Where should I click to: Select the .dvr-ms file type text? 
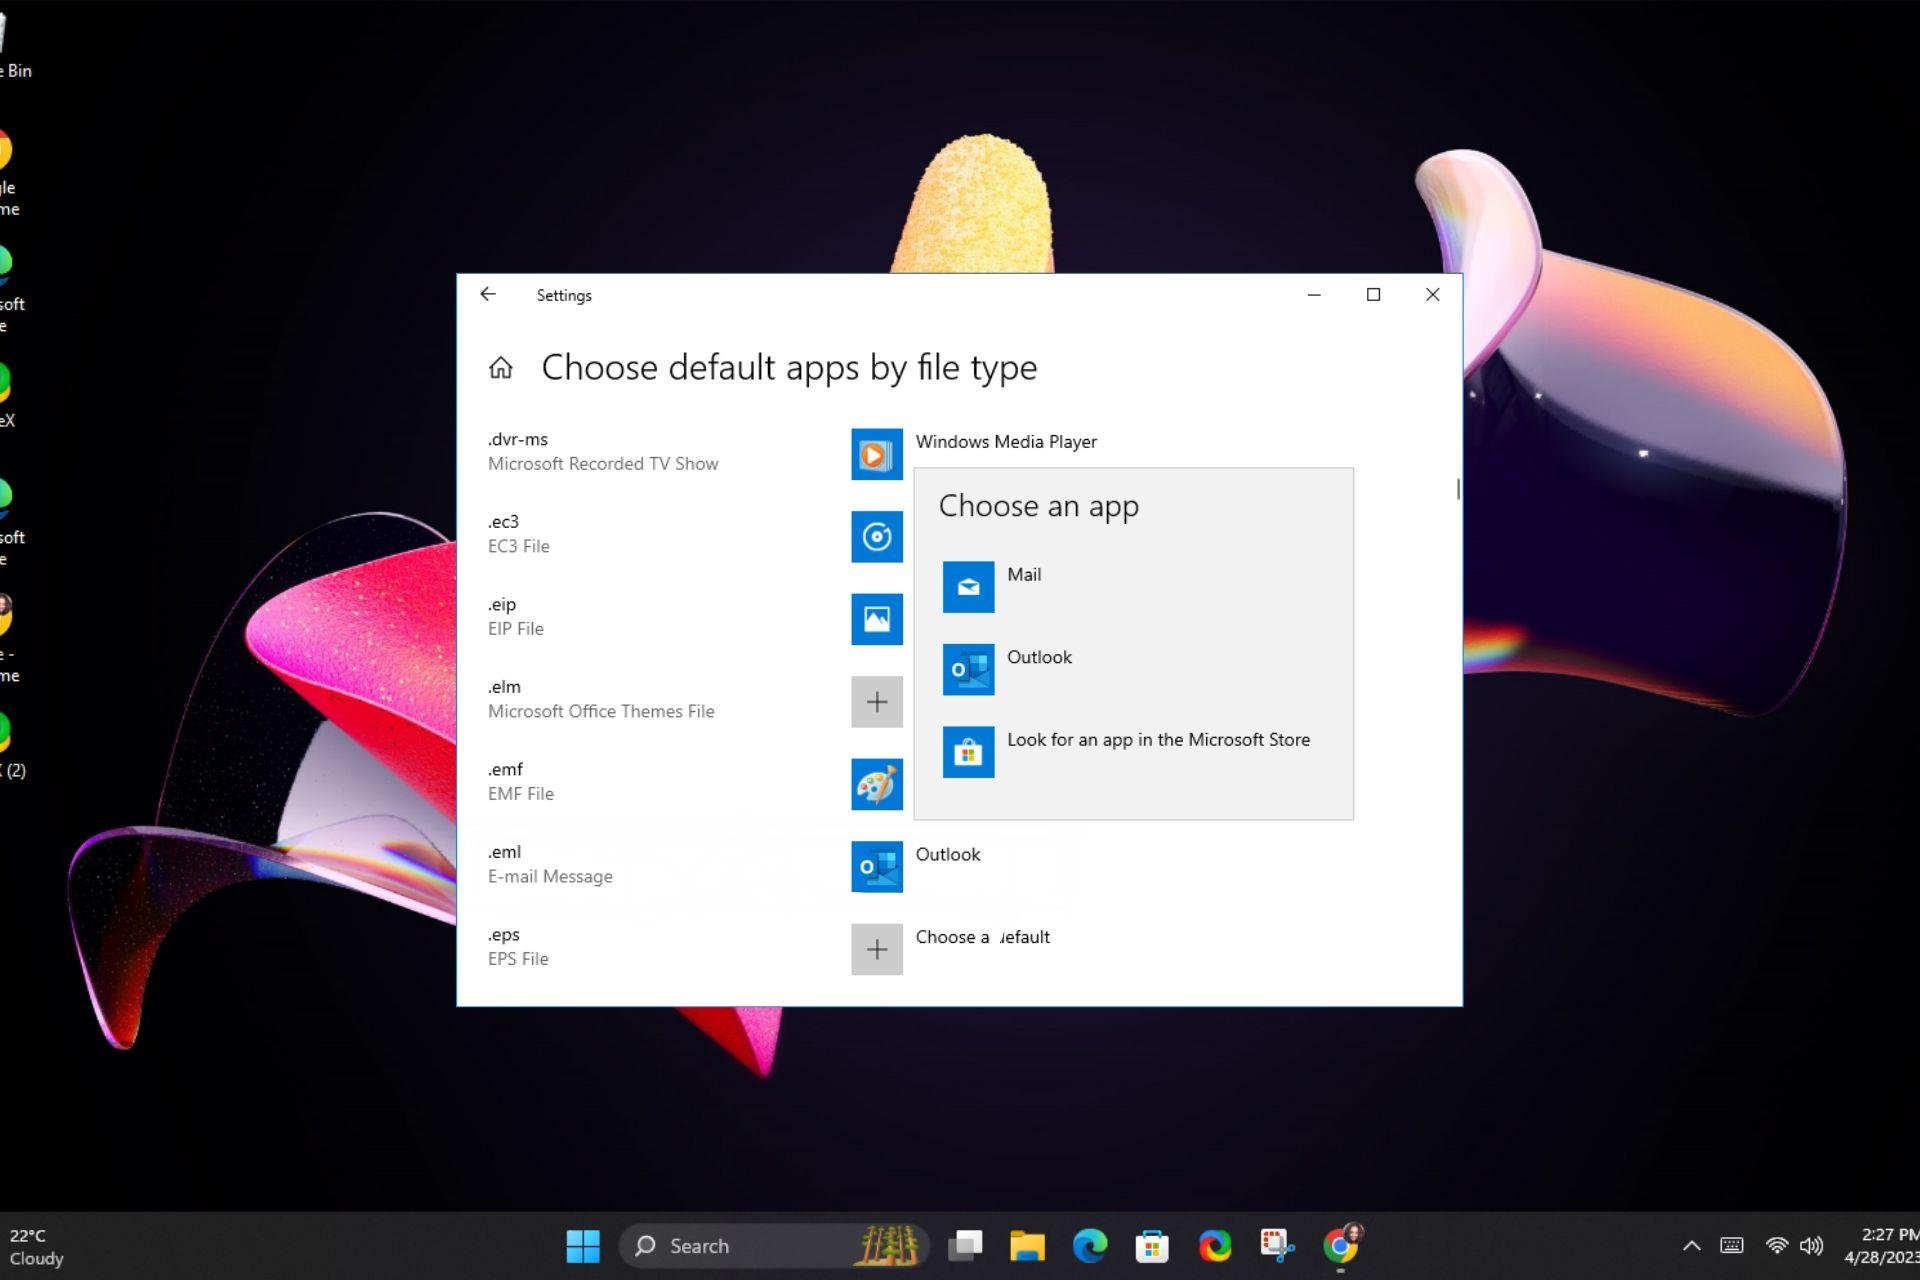pyautogui.click(x=518, y=440)
